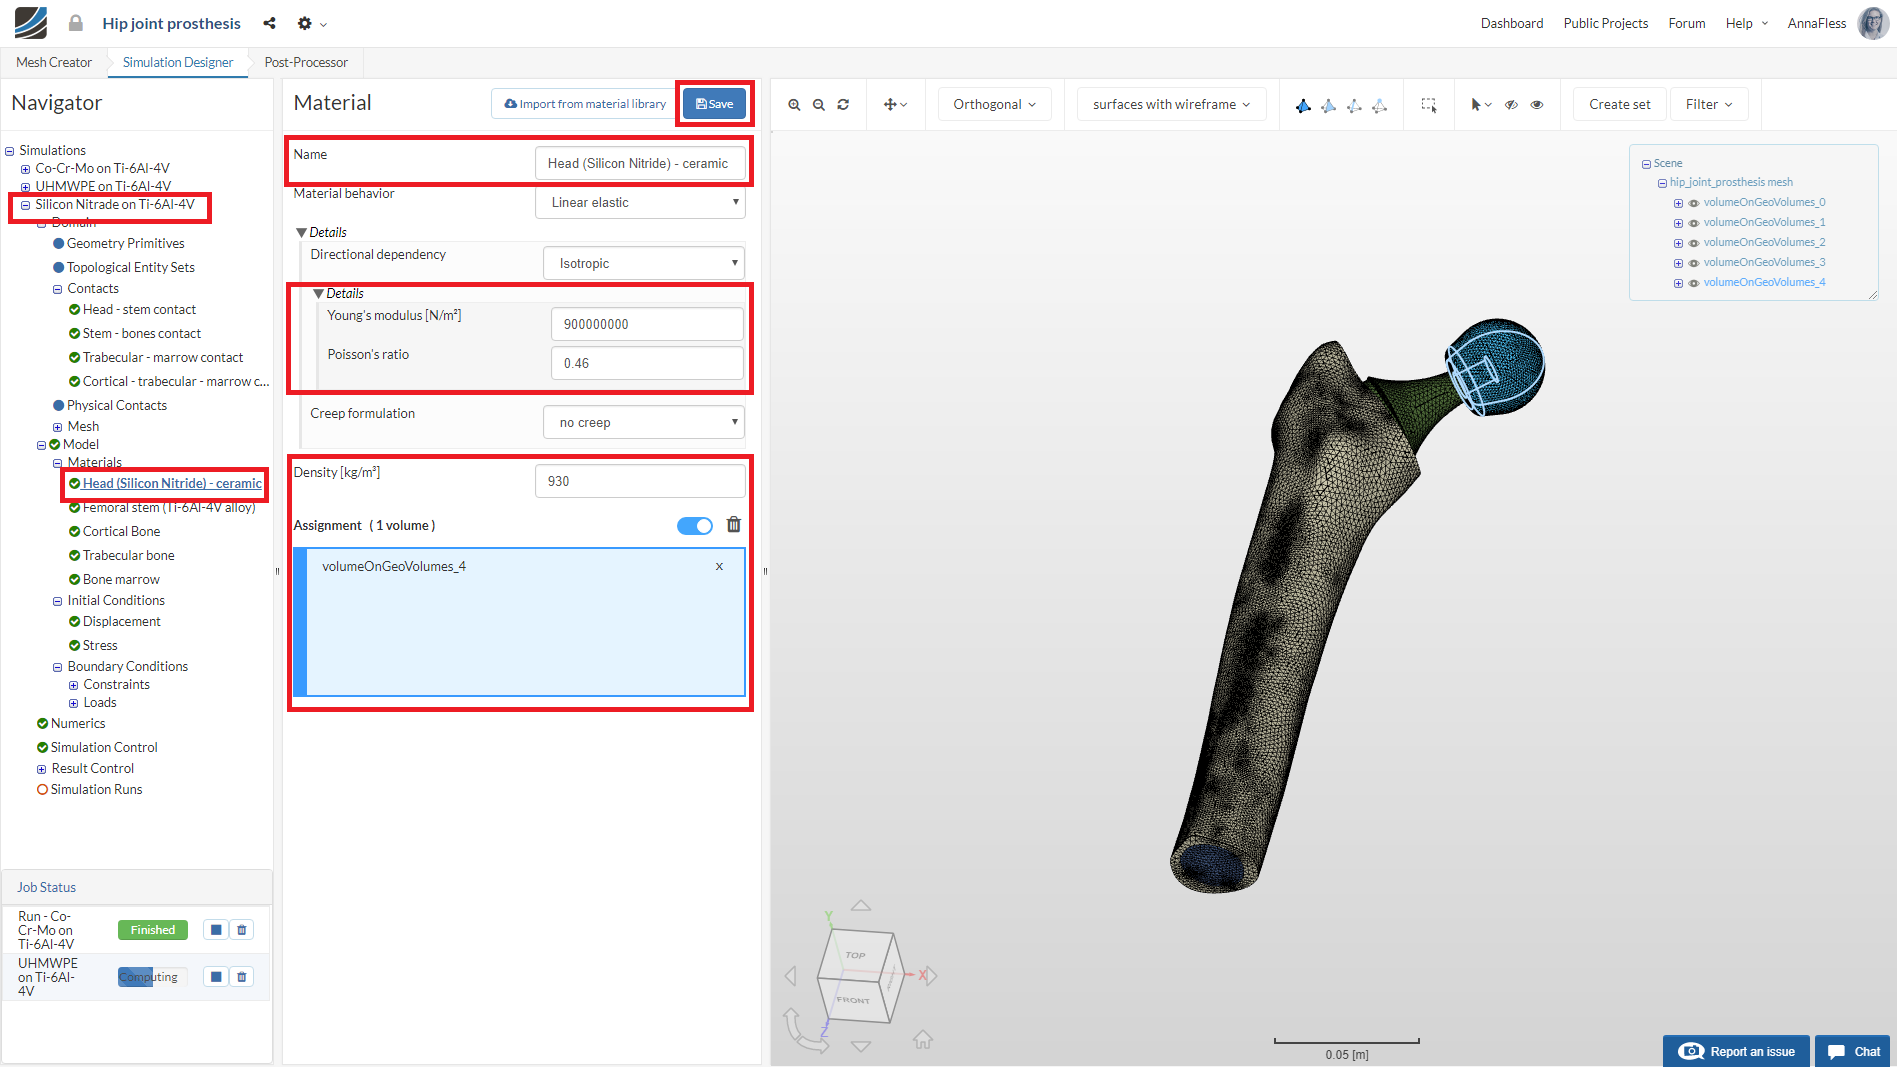1897x1067 pixels.
Task: Open the Filter dropdown
Action: click(1709, 104)
